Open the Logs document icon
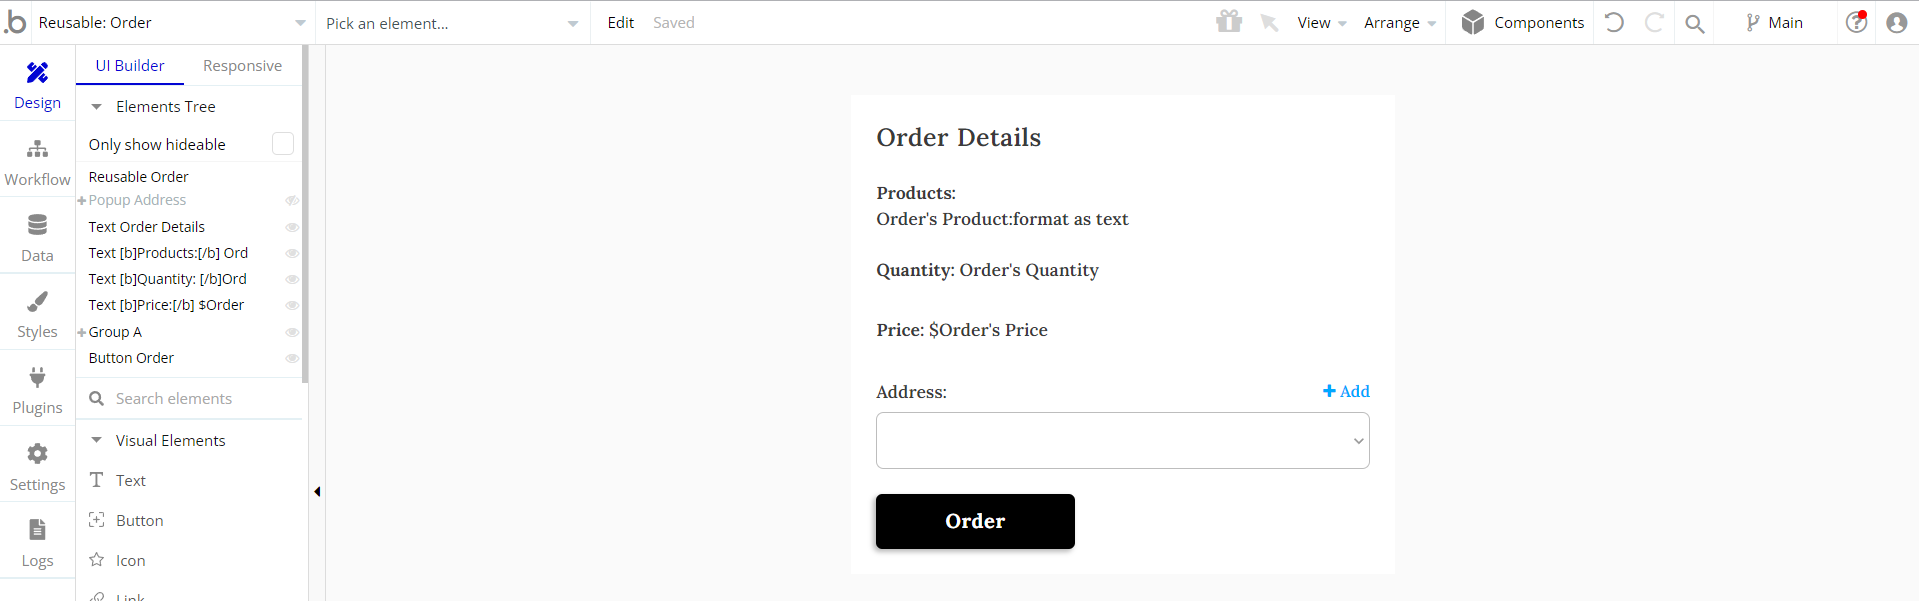1919x601 pixels. click(x=37, y=530)
